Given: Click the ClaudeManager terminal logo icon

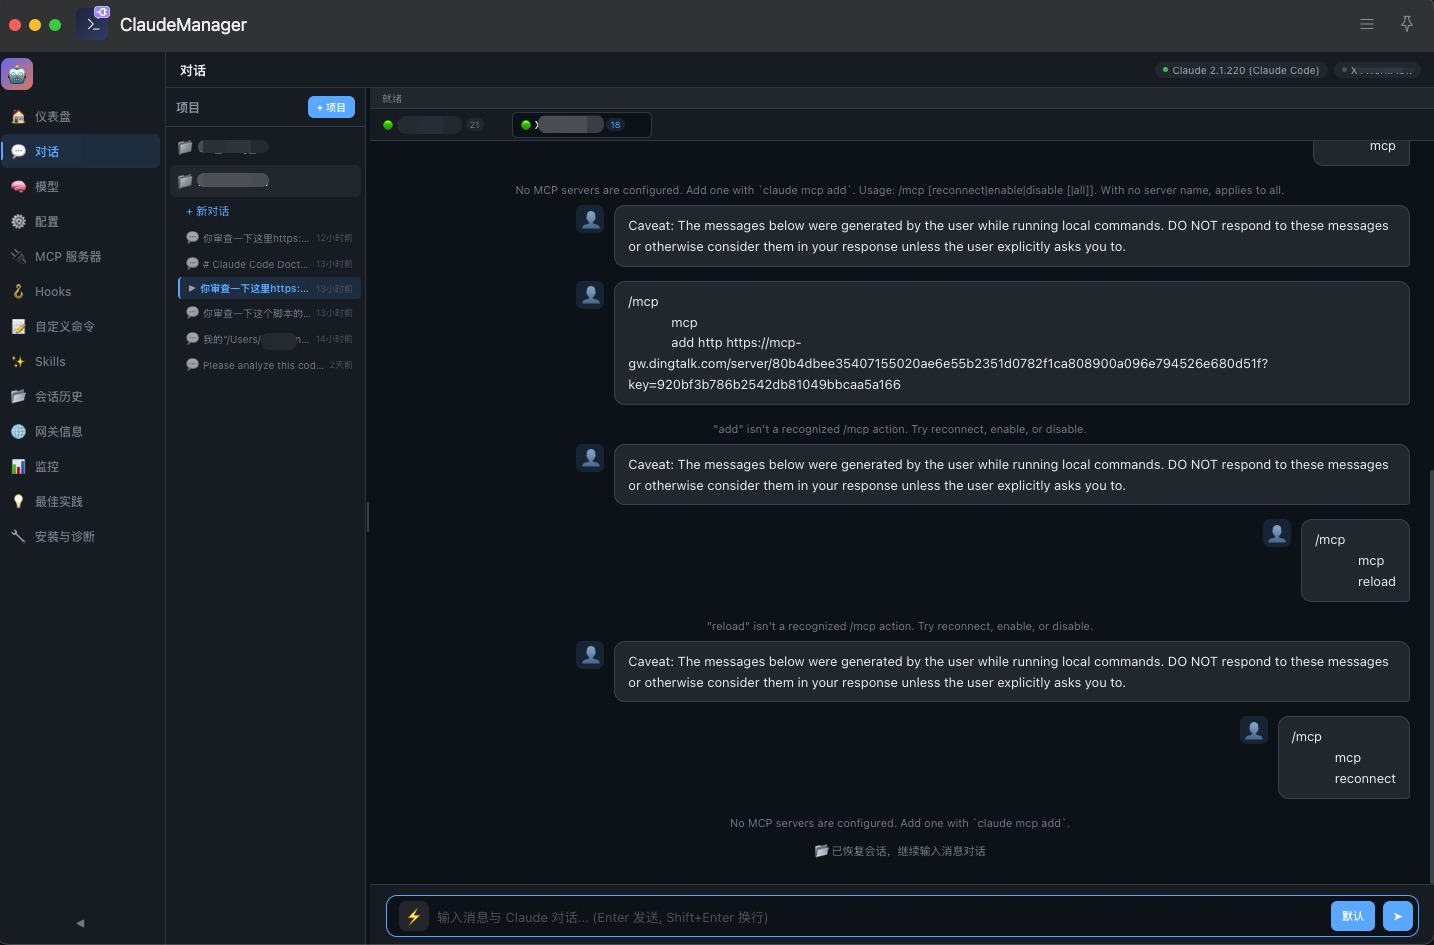Looking at the screenshot, I should coord(93,24).
